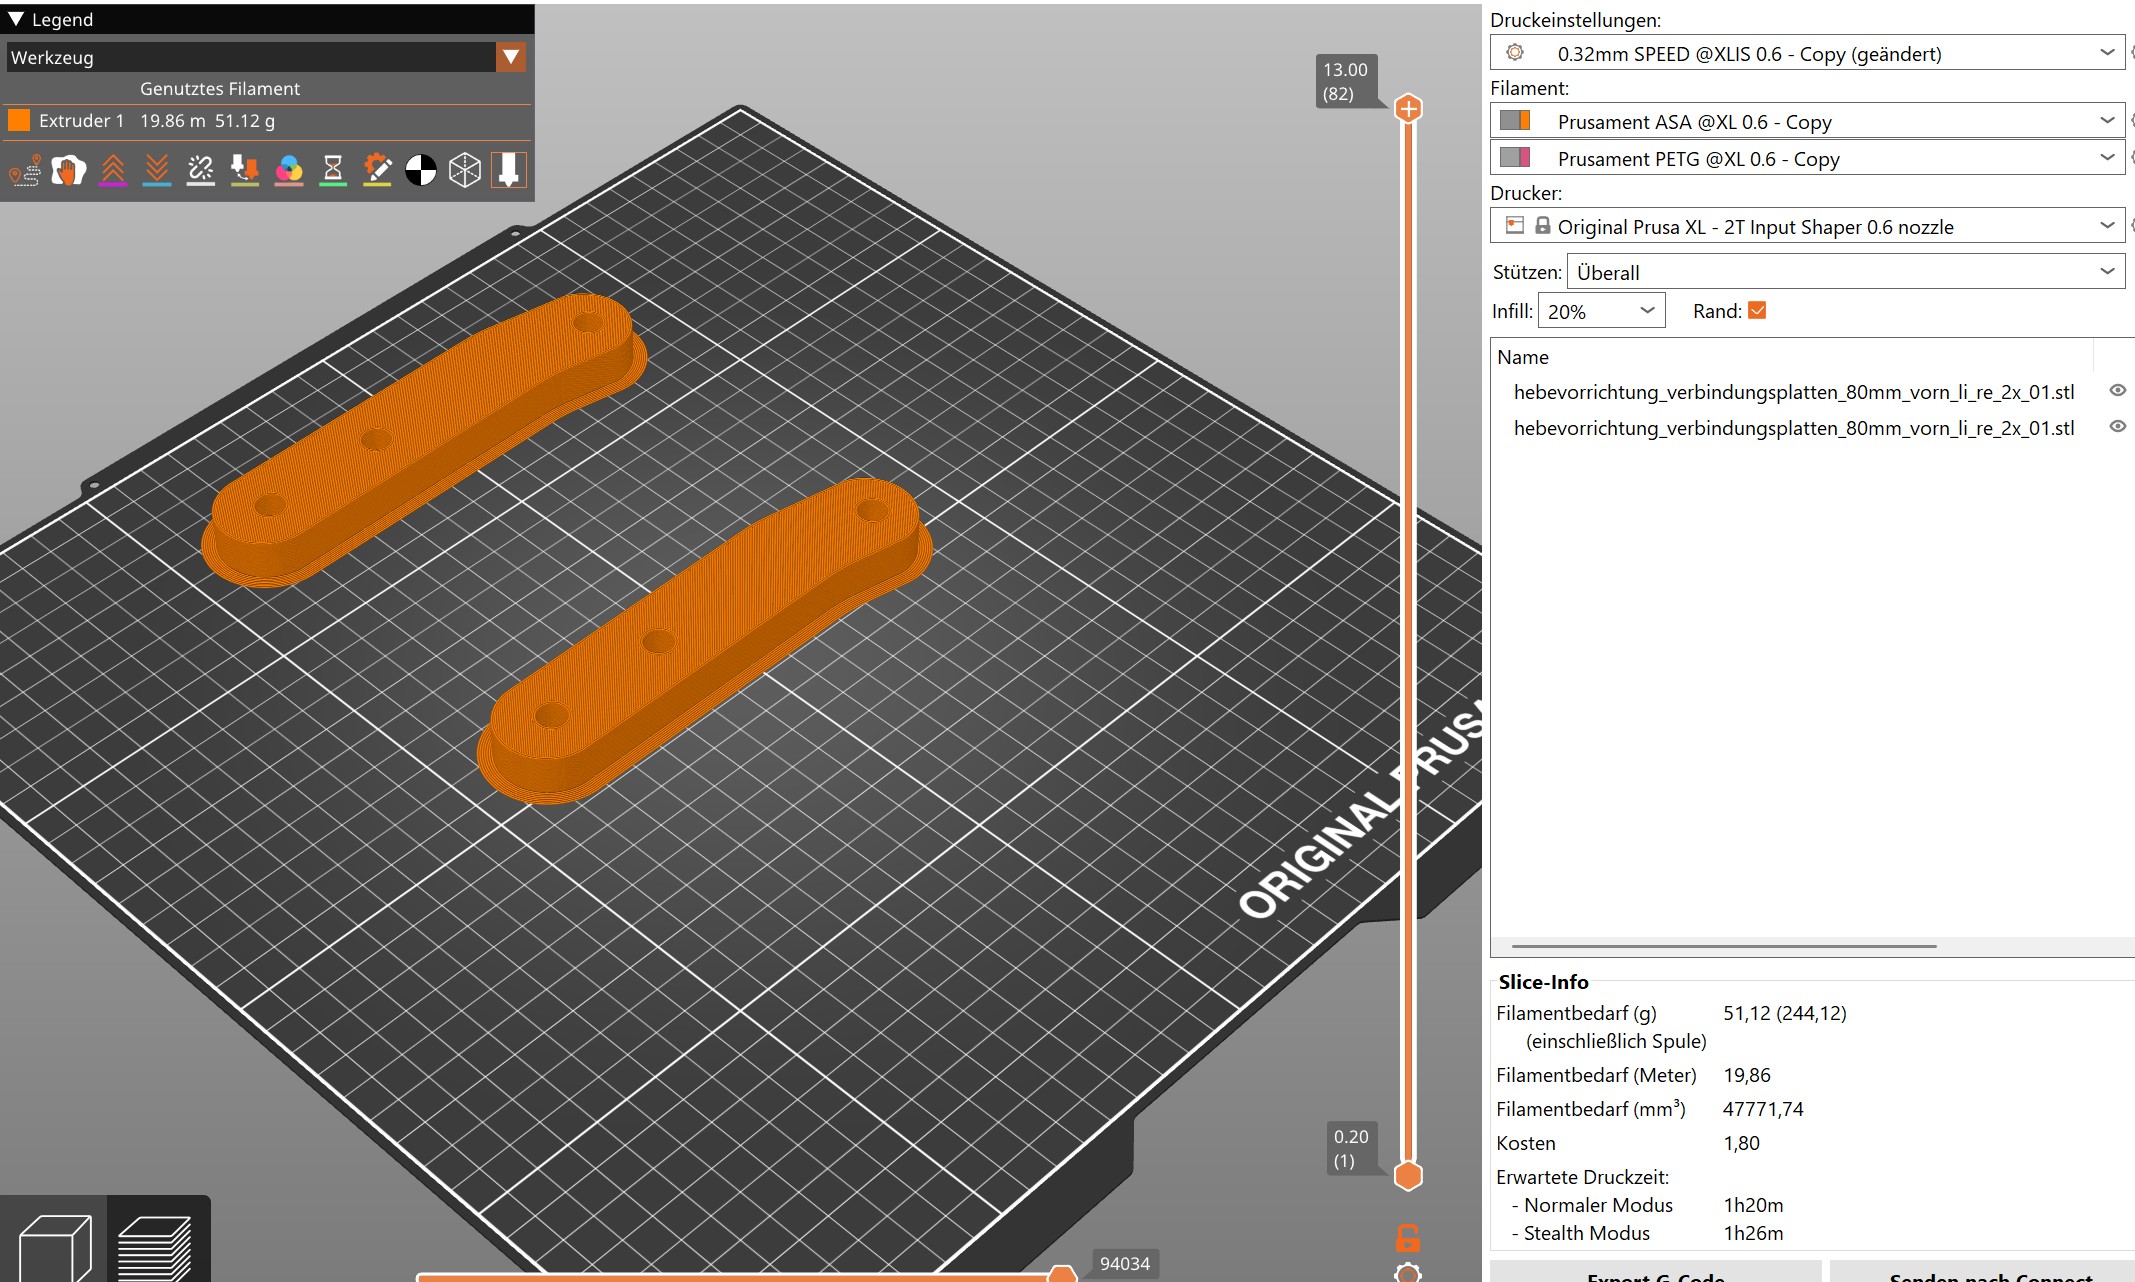
Task: Open the Druckeinstellungen preset dropdown
Action: [2107, 52]
